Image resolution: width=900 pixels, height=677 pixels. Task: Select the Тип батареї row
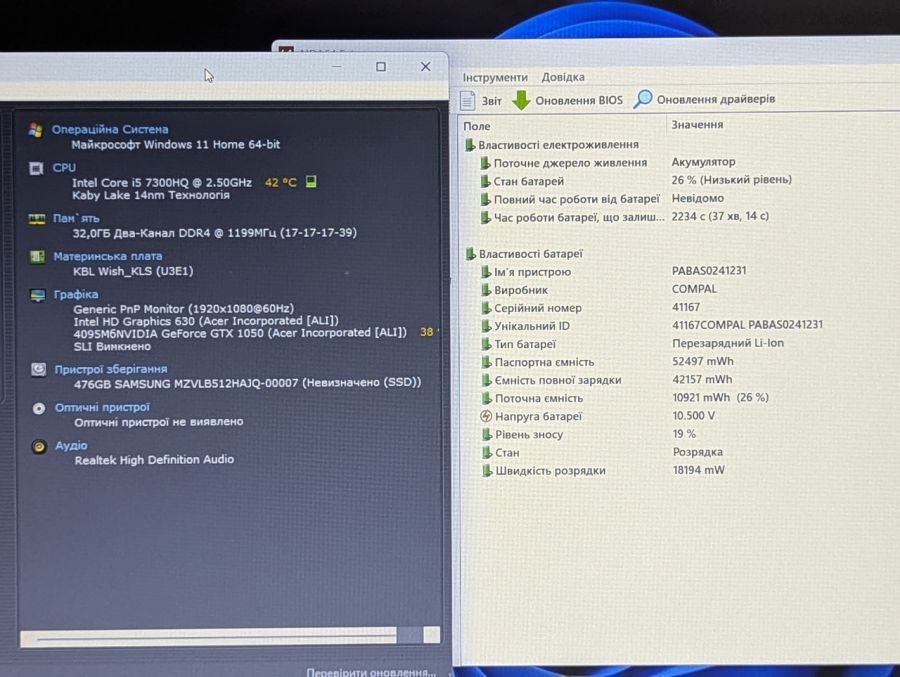coord(633,343)
